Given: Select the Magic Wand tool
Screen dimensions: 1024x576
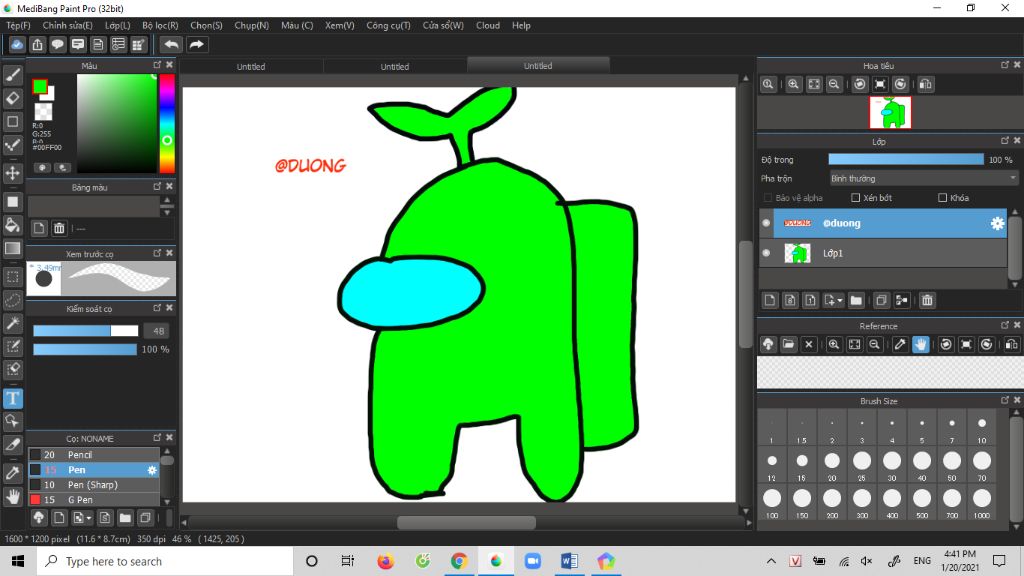Looking at the screenshot, I should (x=12, y=323).
